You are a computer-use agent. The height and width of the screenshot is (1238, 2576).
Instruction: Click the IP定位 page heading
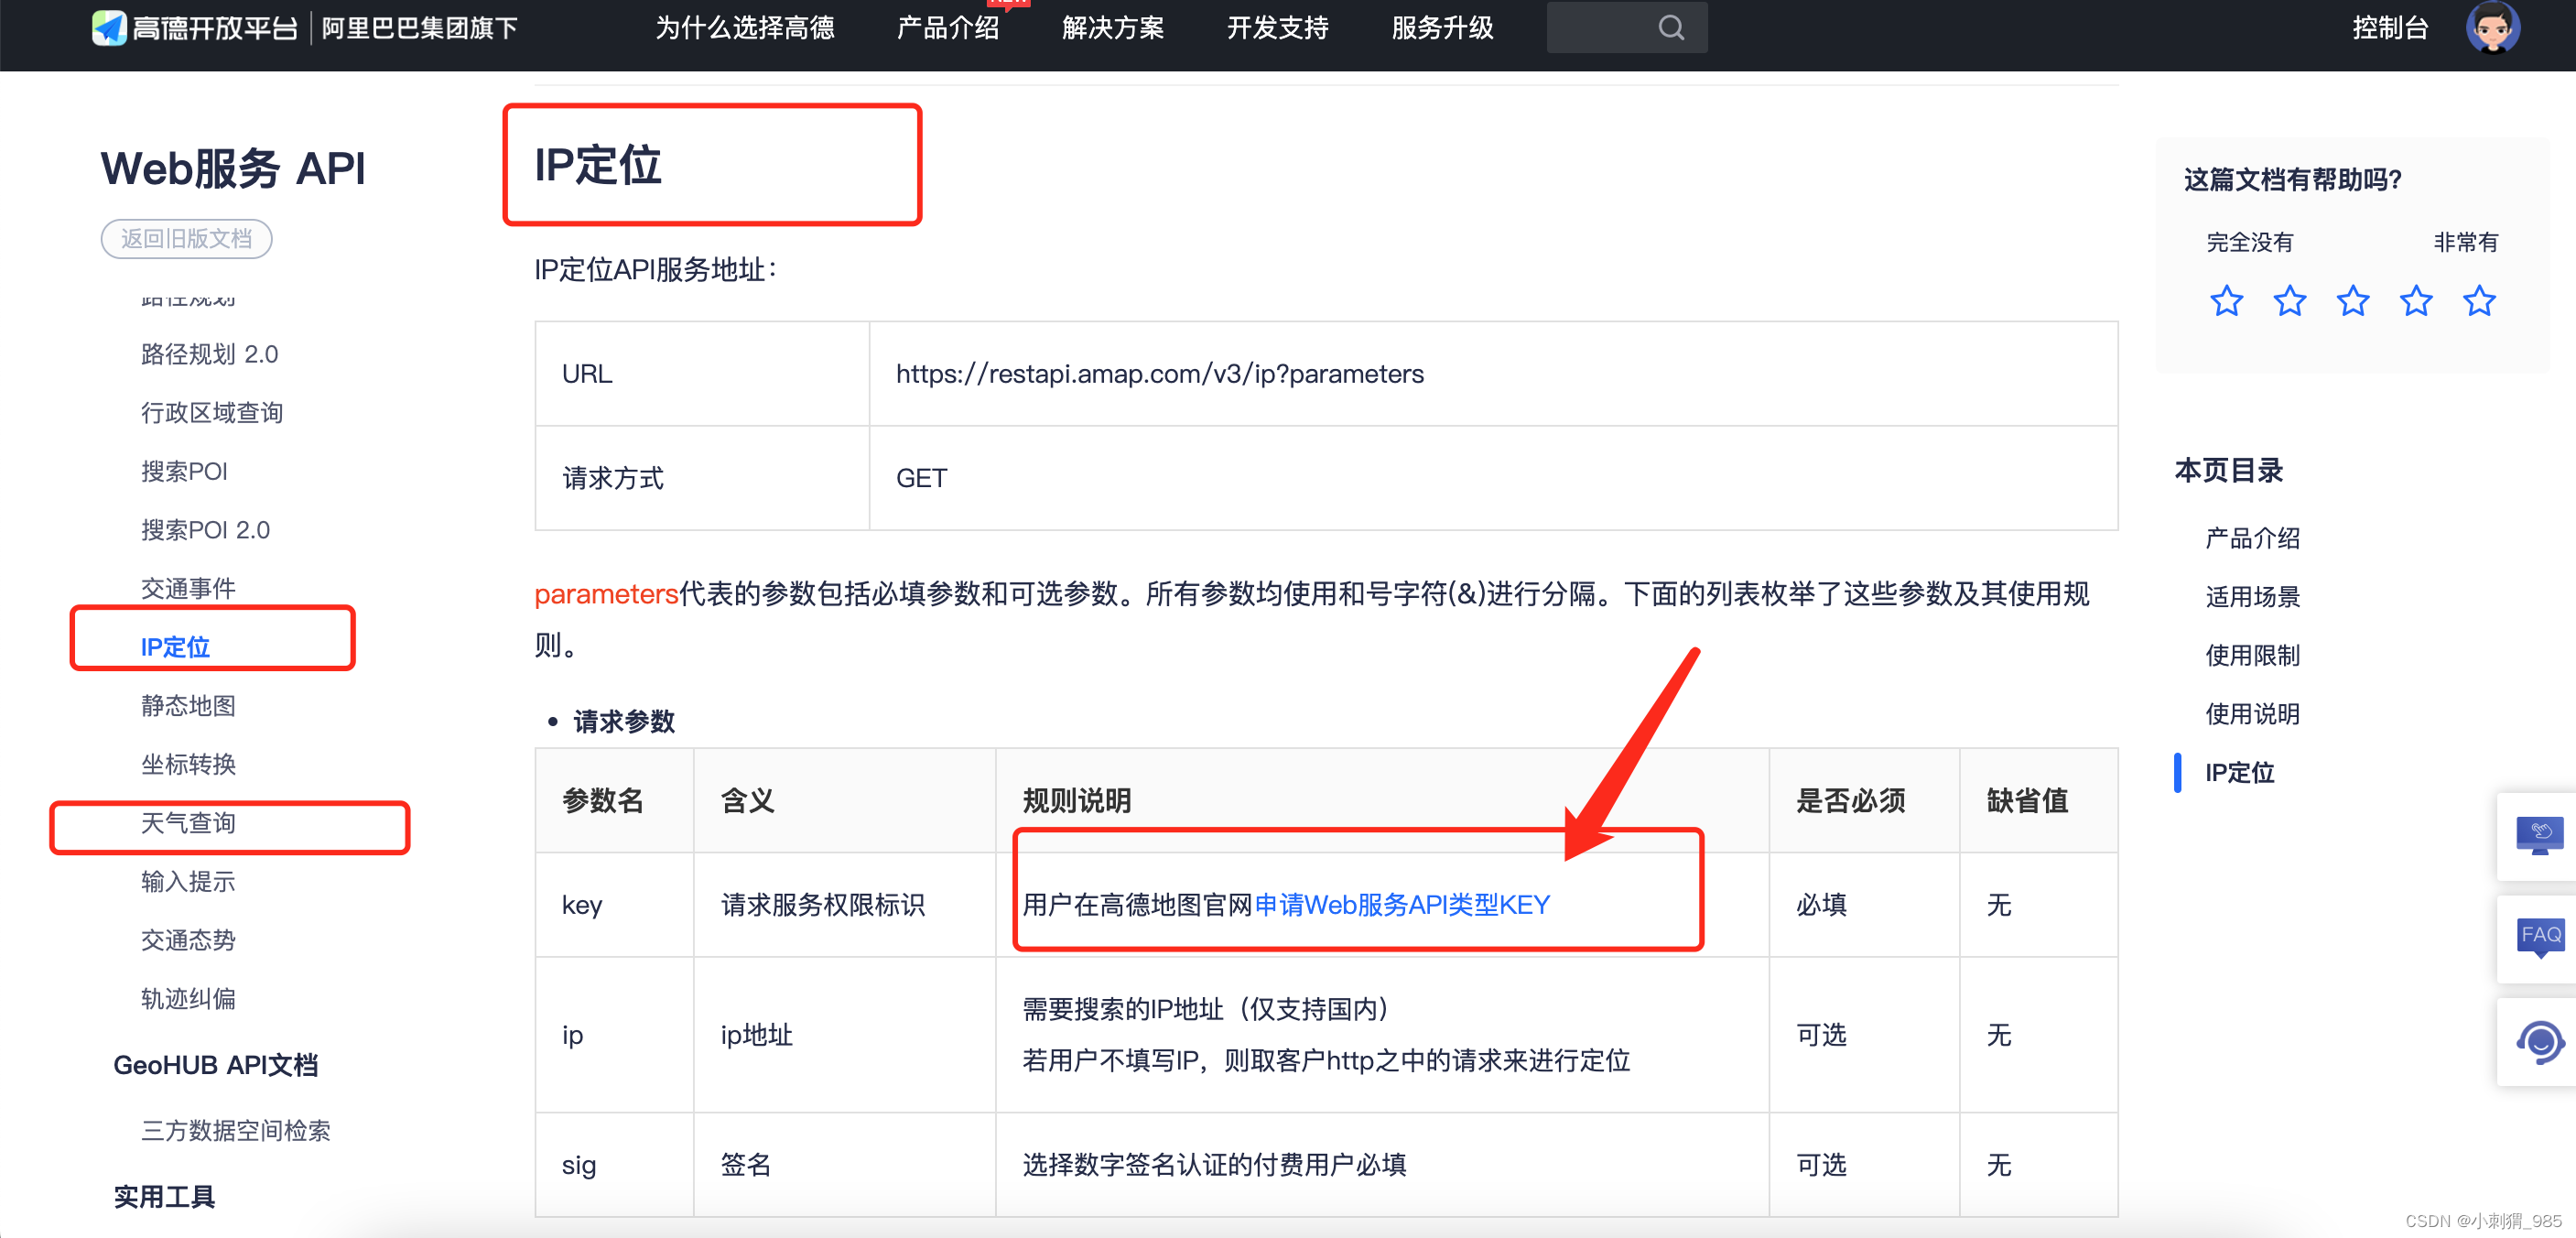click(x=597, y=165)
